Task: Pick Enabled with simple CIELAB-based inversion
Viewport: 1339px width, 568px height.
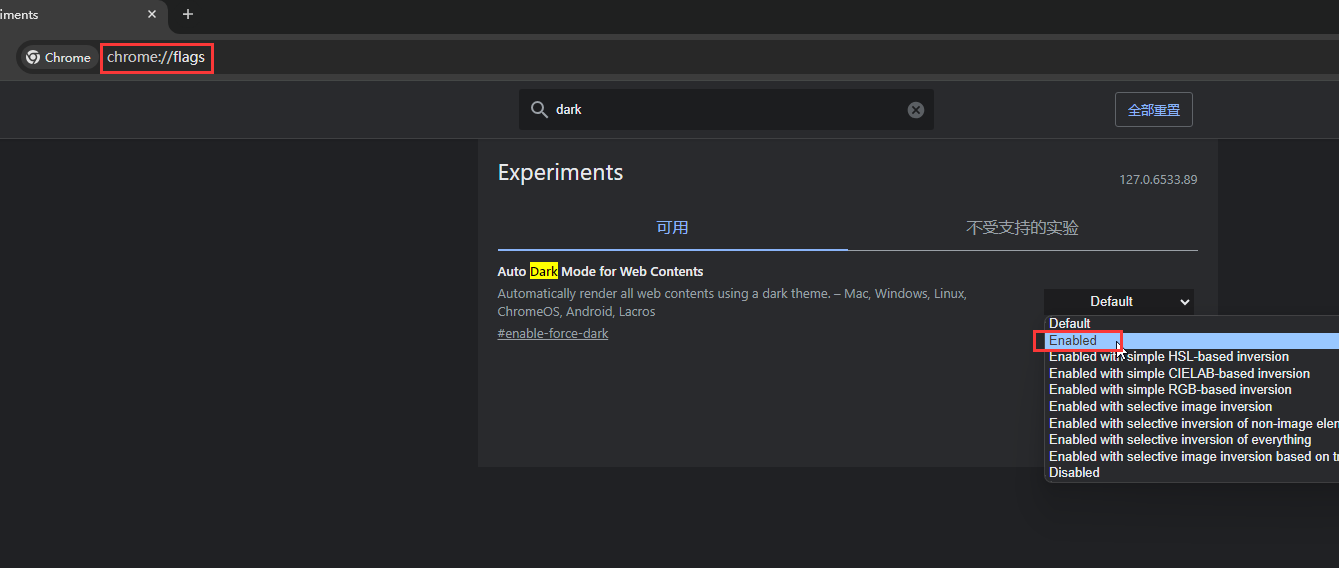Action: click(1179, 373)
